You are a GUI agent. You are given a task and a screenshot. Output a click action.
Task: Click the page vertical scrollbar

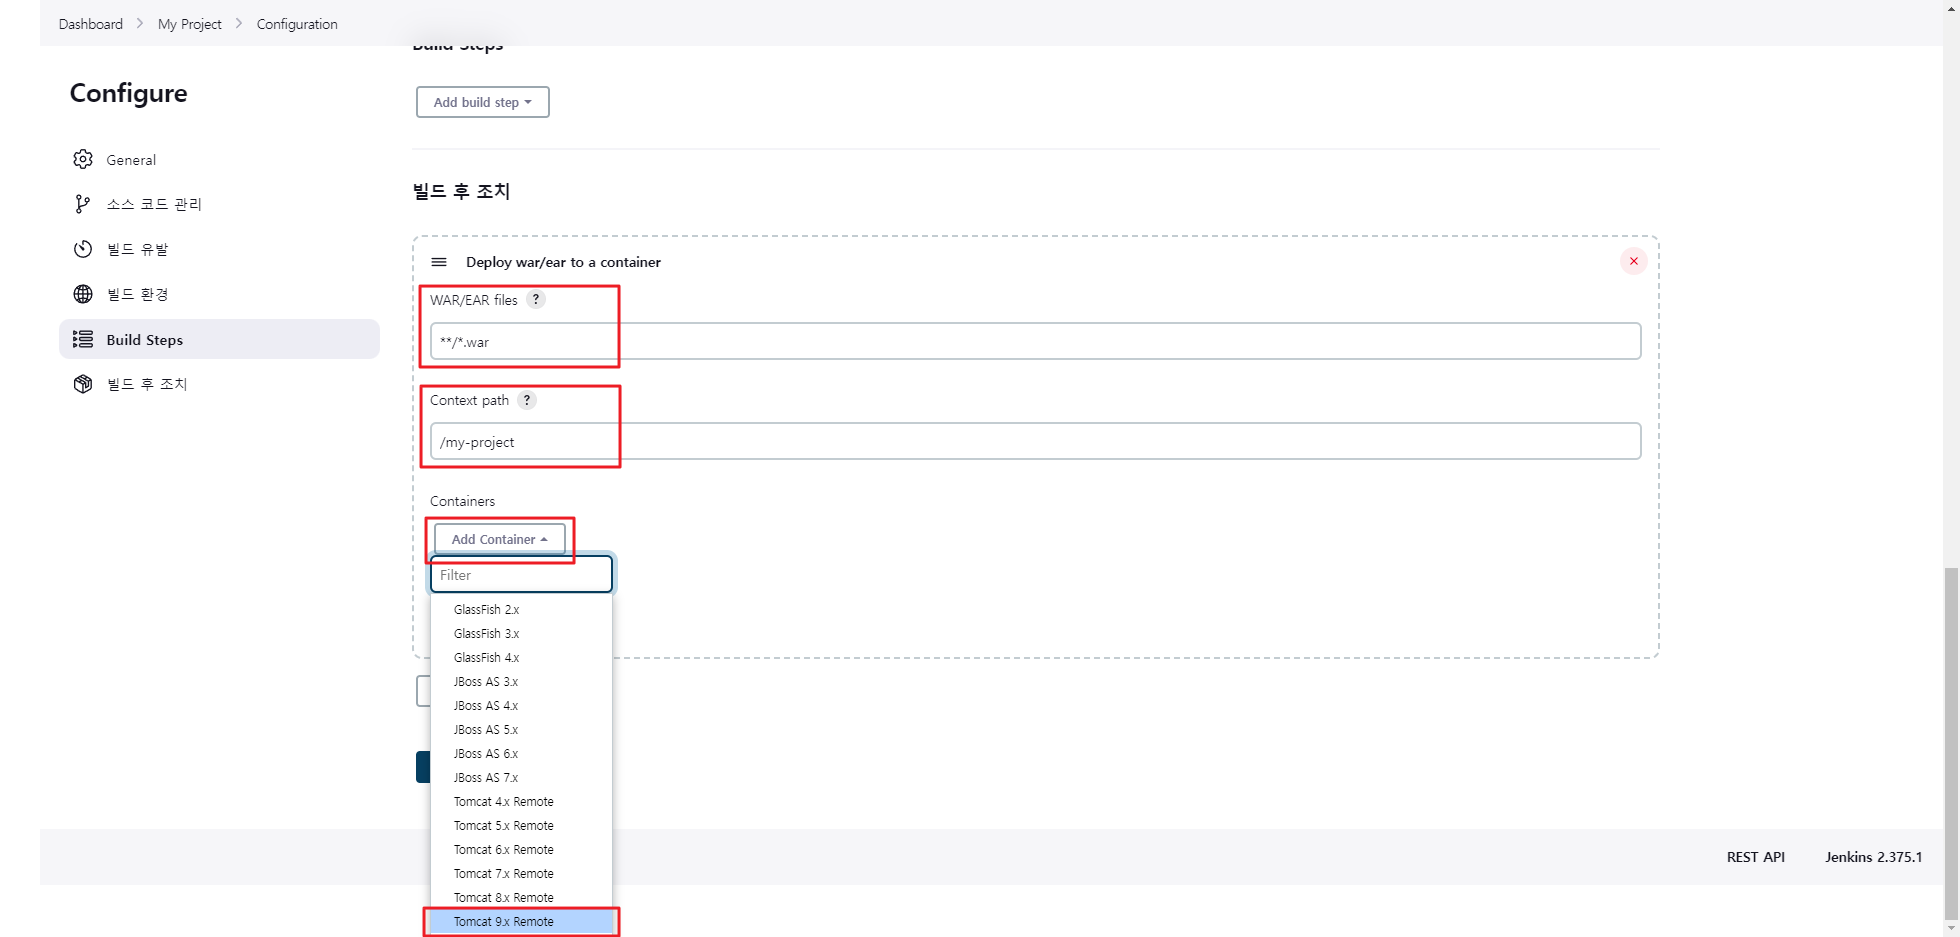coord(1951,742)
